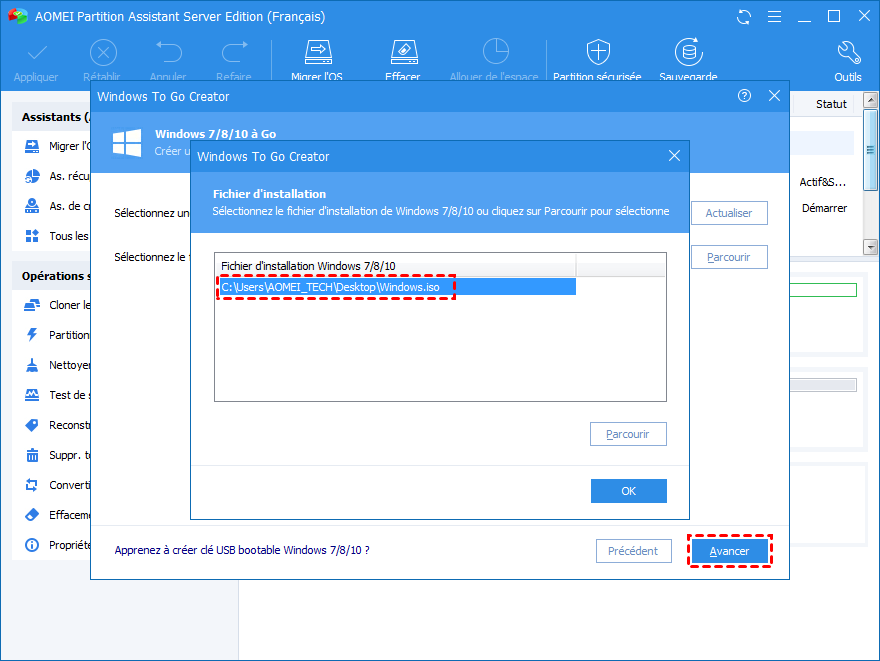
Task: Click the Migrer l'OS sidebar item
Action: tap(57, 146)
